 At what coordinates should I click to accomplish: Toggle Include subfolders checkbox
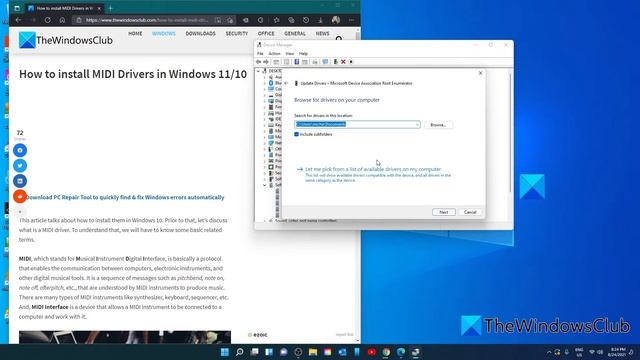pos(297,134)
